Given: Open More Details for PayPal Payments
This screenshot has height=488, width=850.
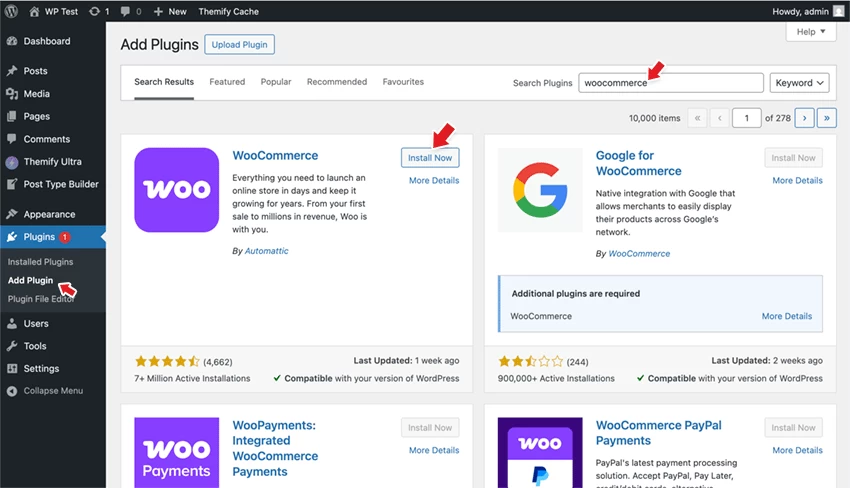Looking at the screenshot, I should click(797, 451).
